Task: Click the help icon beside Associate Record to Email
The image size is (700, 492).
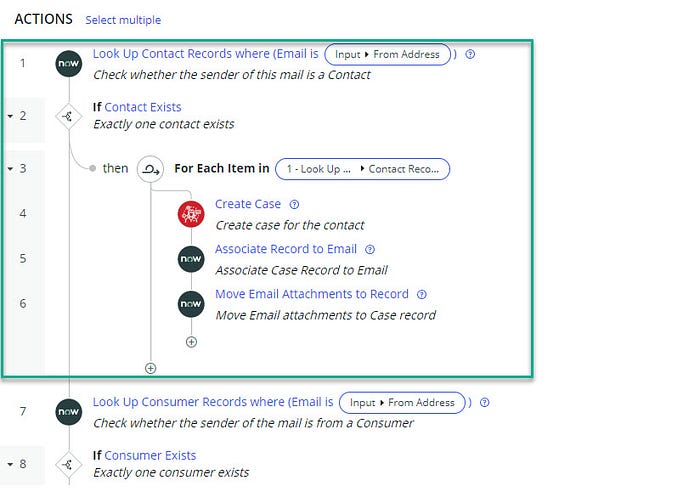Action: point(370,250)
